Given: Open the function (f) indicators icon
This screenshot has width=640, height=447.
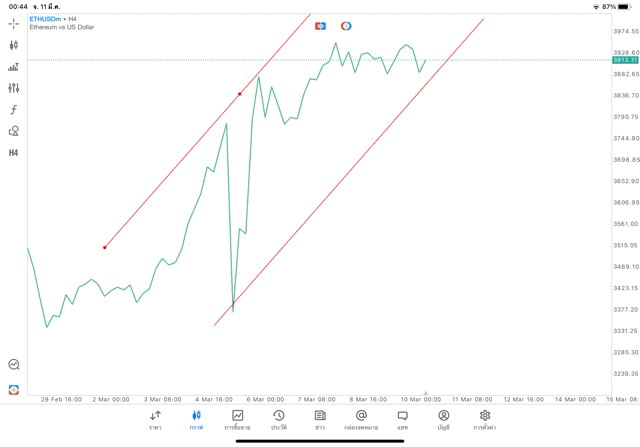Looking at the screenshot, I should click(13, 110).
